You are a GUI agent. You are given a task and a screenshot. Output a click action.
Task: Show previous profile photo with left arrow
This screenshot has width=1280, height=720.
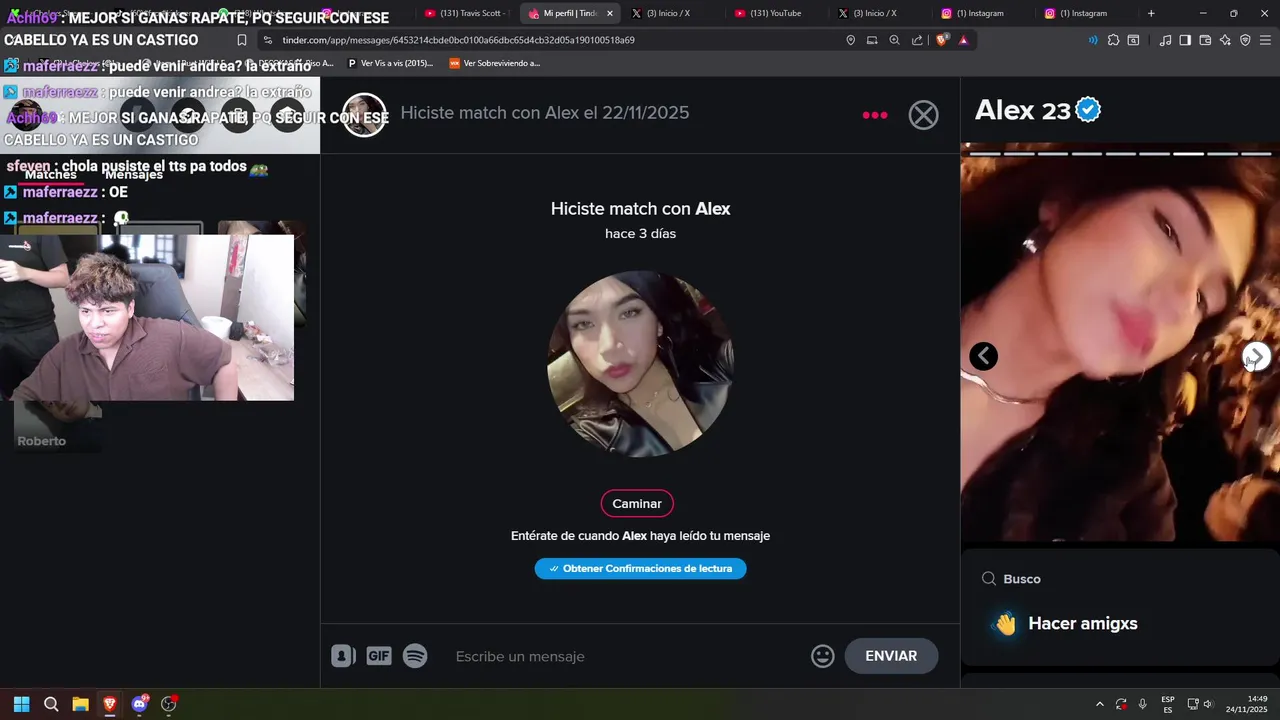(x=983, y=356)
